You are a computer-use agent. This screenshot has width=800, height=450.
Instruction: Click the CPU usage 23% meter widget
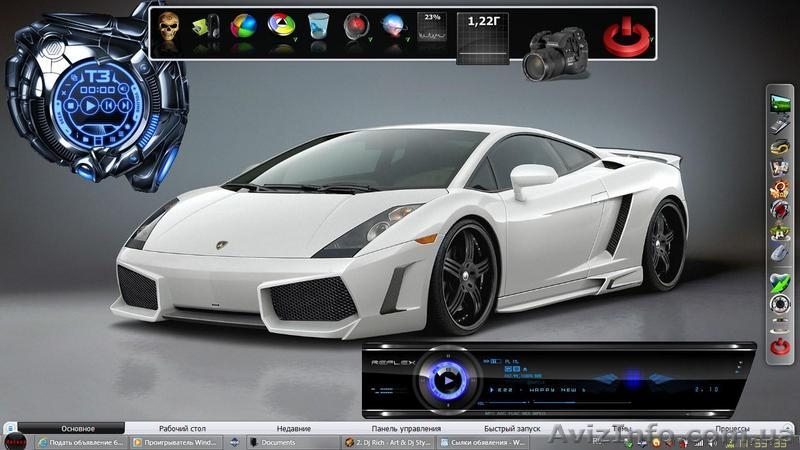[x=432, y=31]
